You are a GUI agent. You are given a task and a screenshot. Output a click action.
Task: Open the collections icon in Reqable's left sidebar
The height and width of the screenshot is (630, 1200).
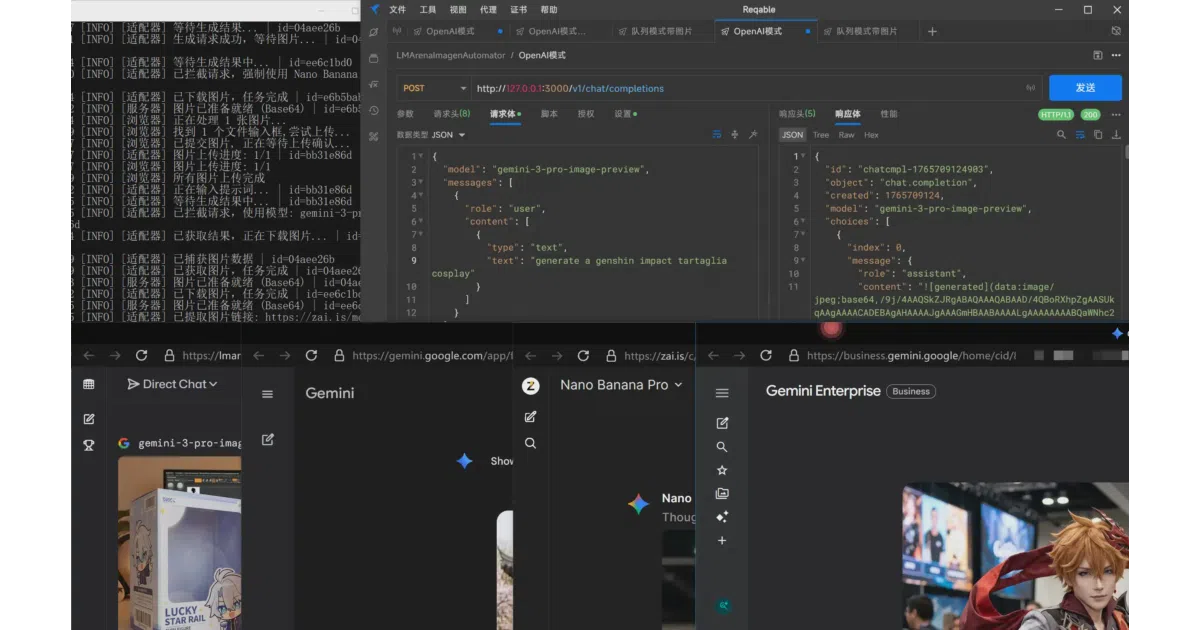click(x=374, y=58)
